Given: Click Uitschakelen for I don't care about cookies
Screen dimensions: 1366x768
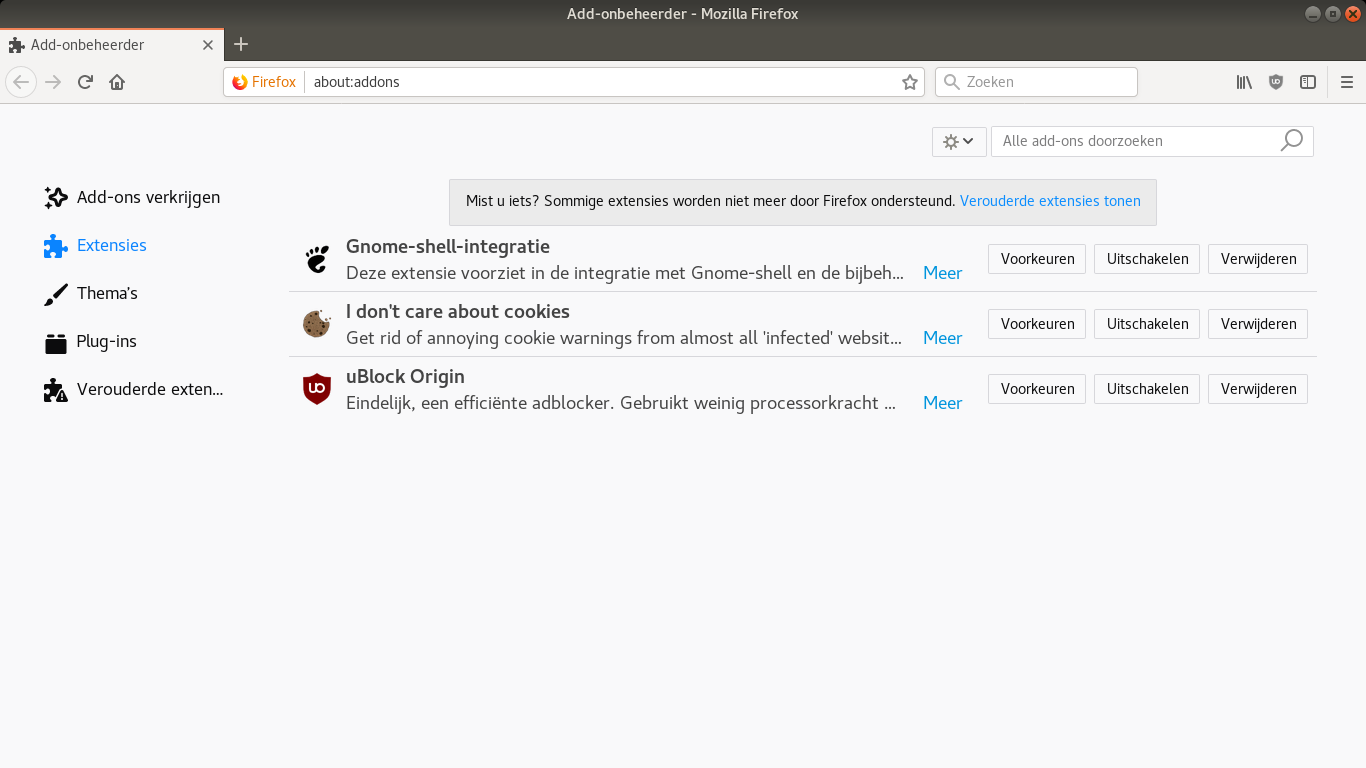Looking at the screenshot, I should (x=1147, y=324).
